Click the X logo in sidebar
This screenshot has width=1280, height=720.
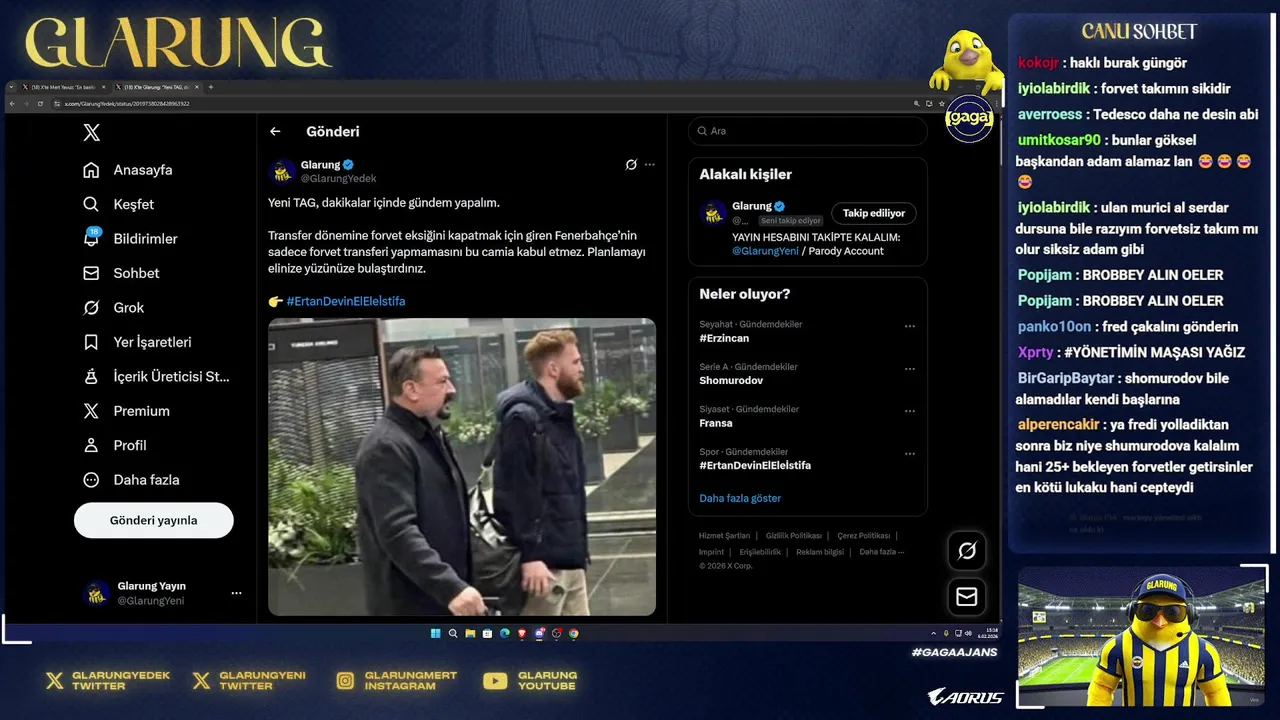91,132
